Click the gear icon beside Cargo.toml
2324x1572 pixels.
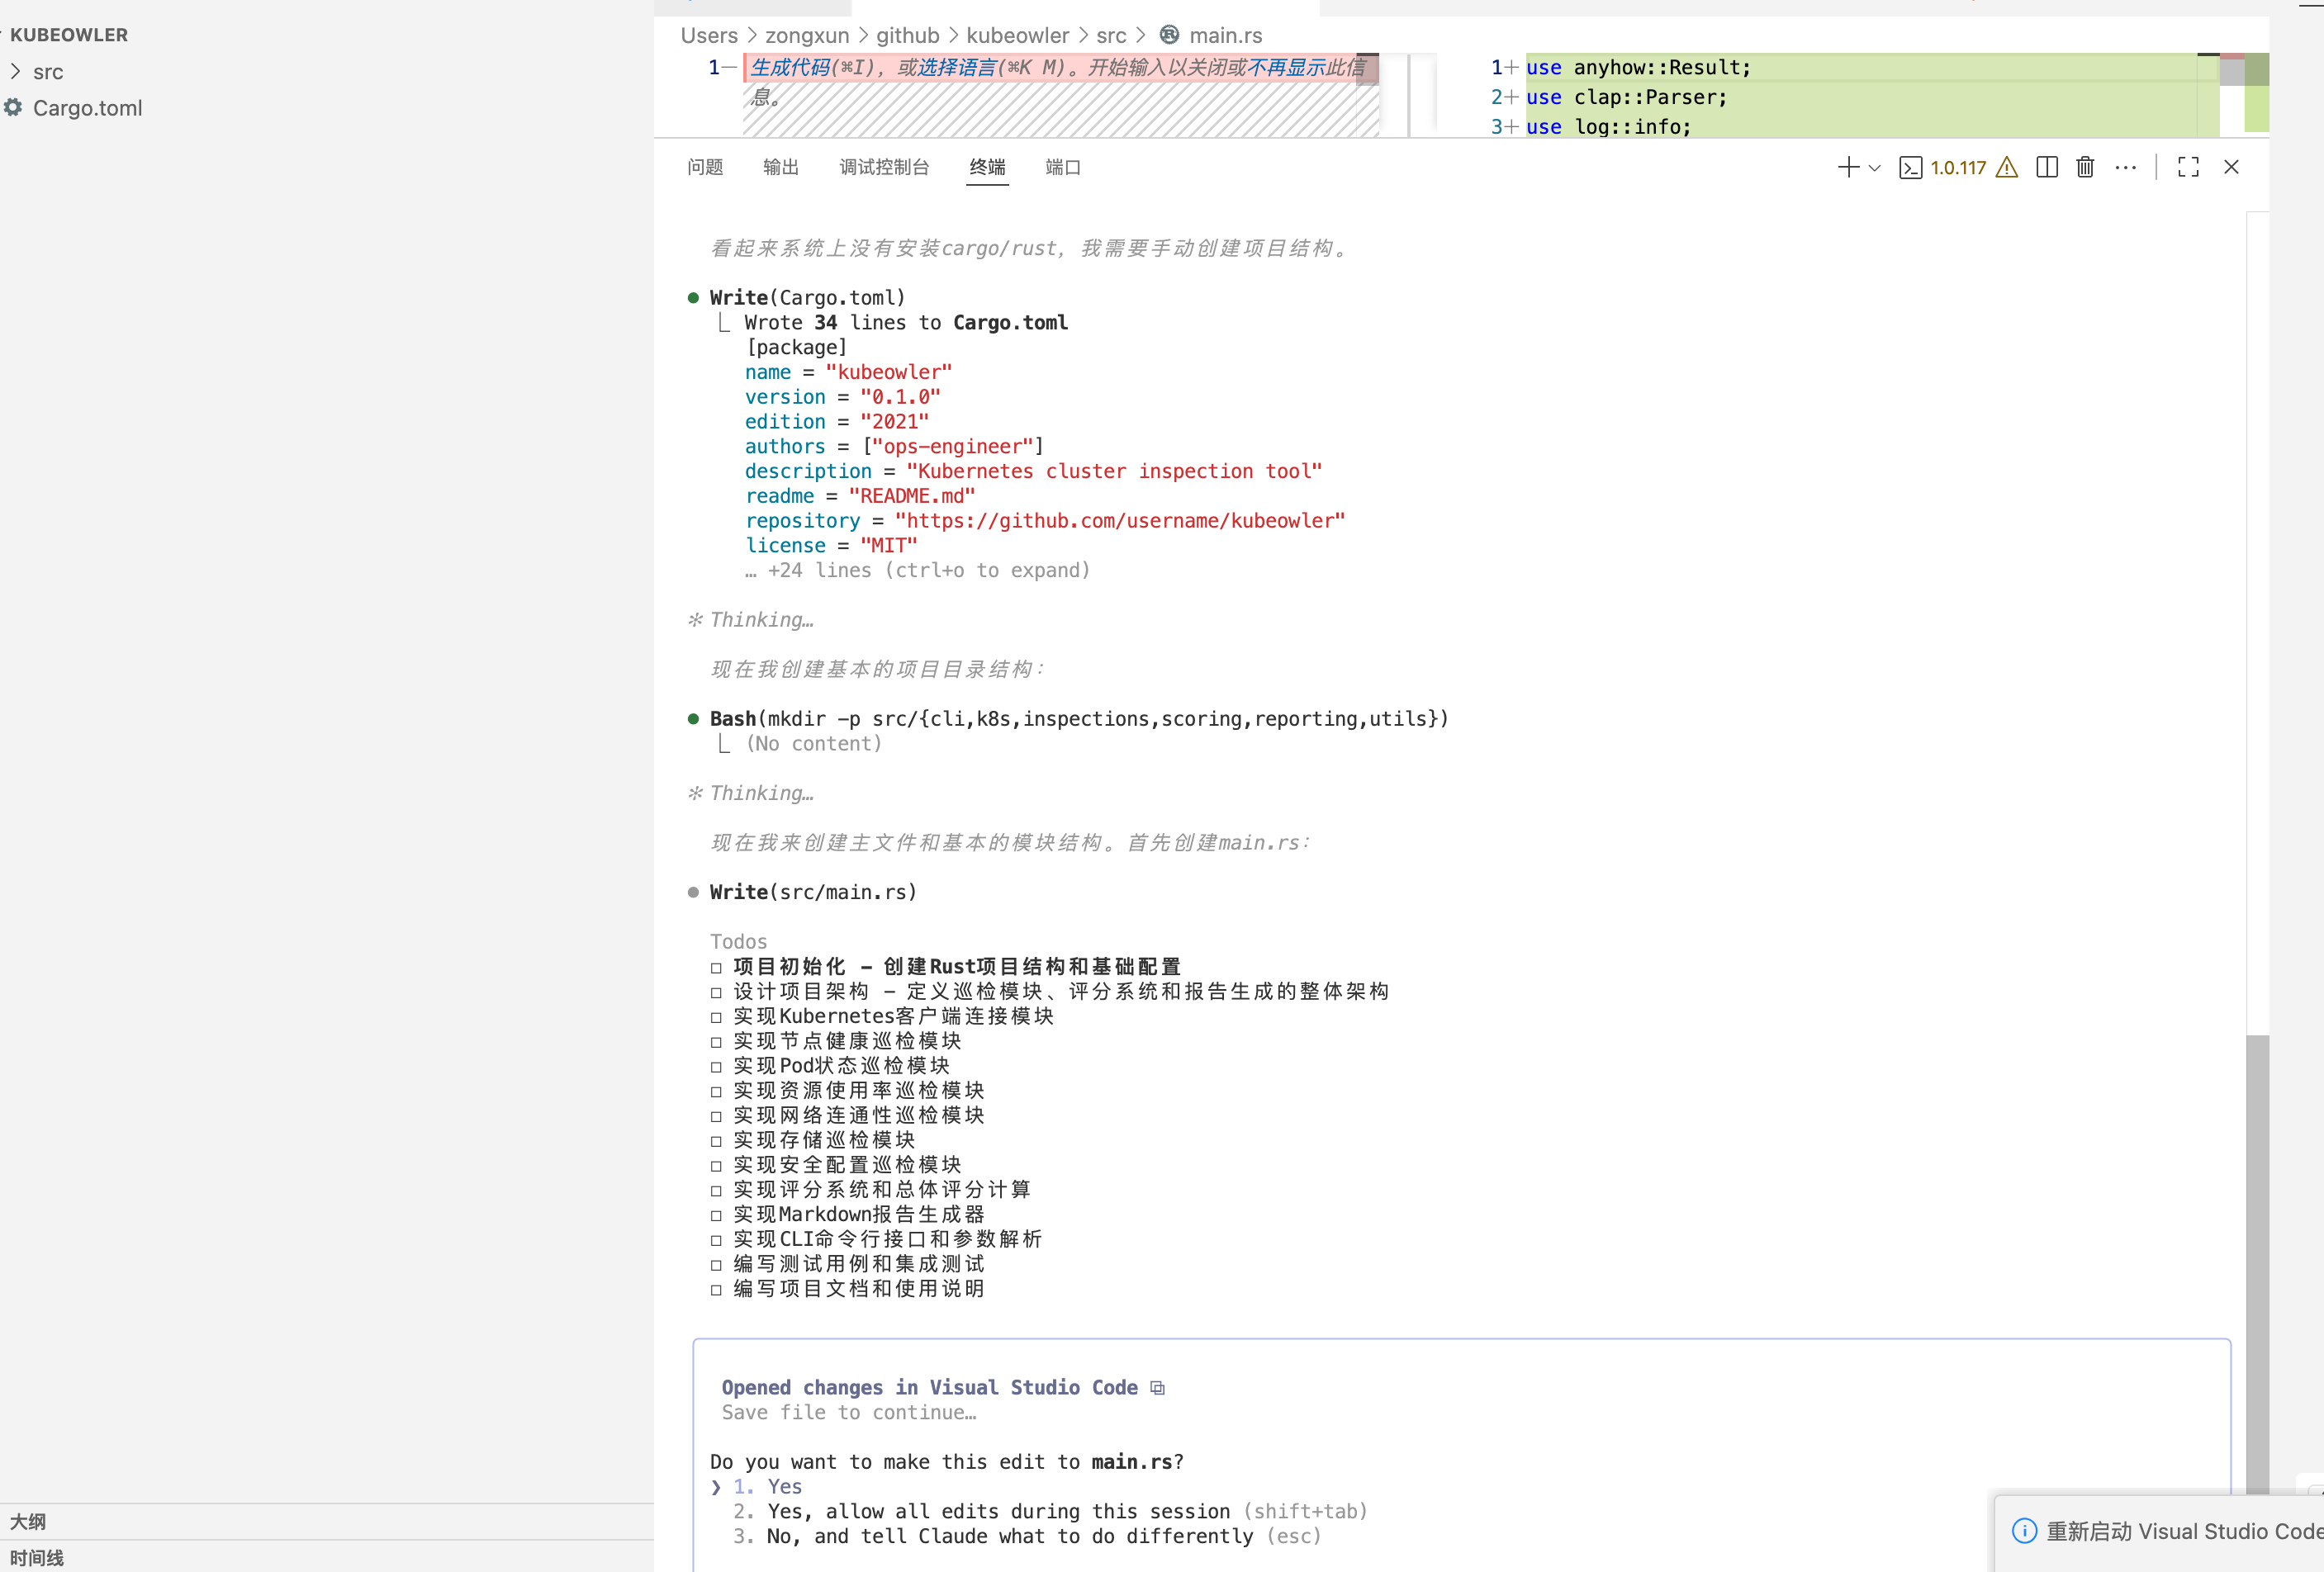click(13, 107)
